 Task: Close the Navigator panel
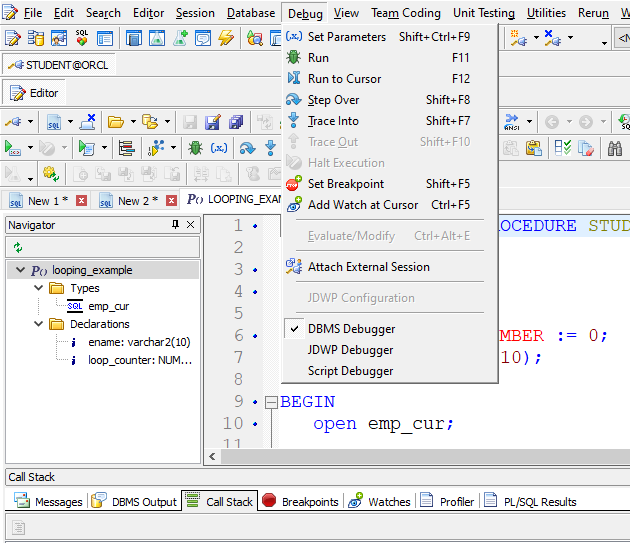coord(190,224)
